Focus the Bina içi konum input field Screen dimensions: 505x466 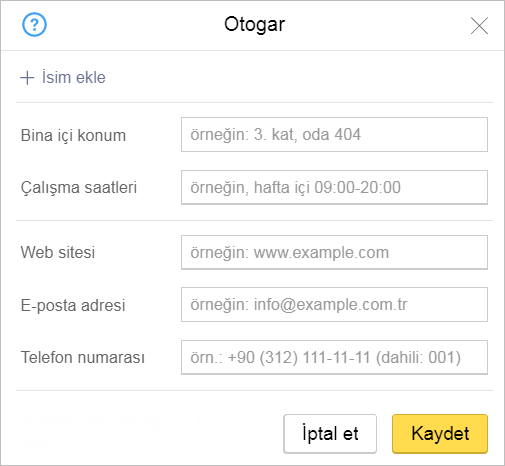point(334,134)
